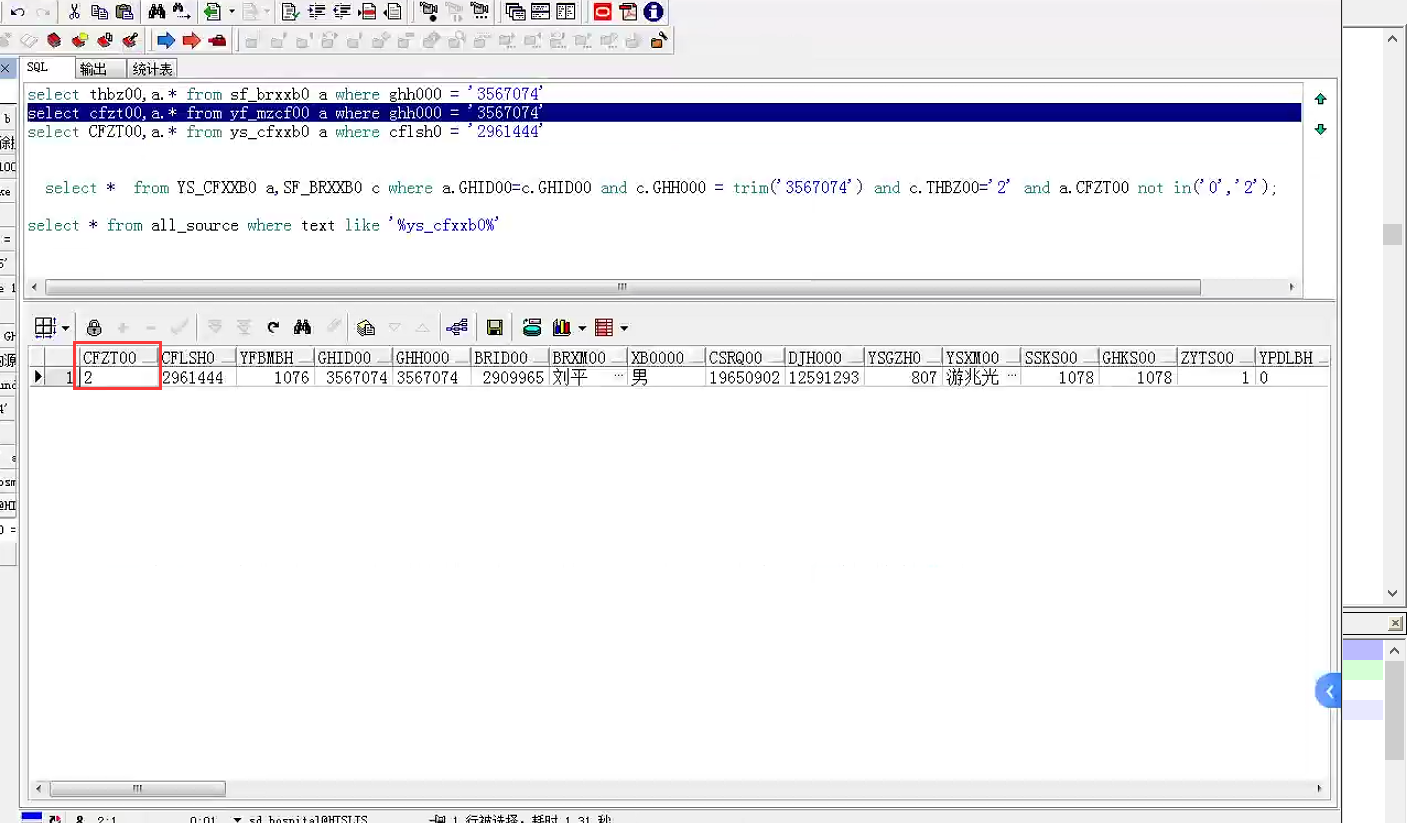Save the result set with floppy icon
Image resolution: width=1407 pixels, height=823 pixels.
click(494, 327)
